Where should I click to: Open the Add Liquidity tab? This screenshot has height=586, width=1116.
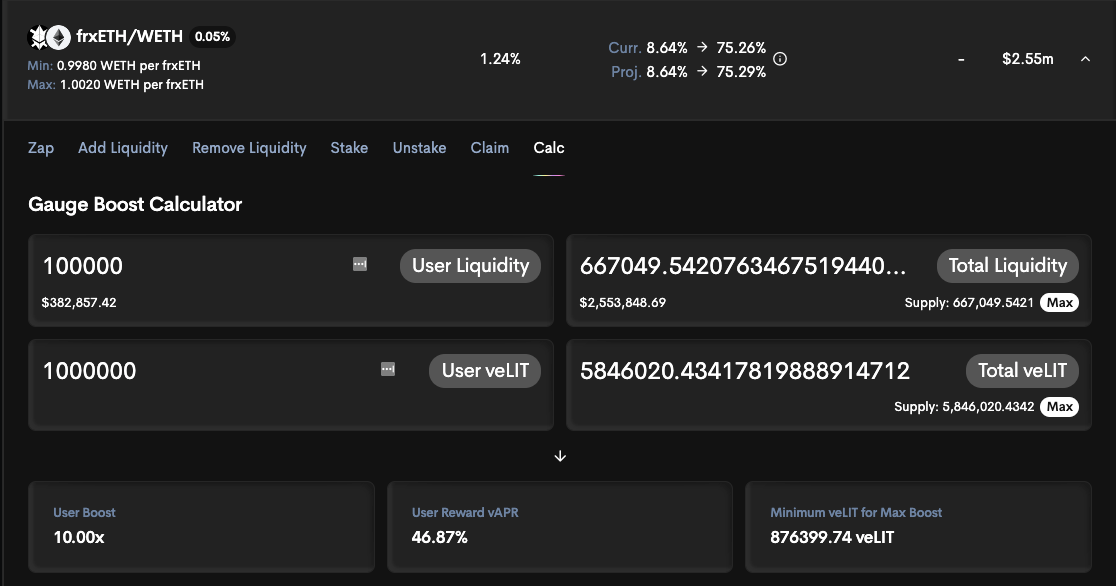point(123,148)
